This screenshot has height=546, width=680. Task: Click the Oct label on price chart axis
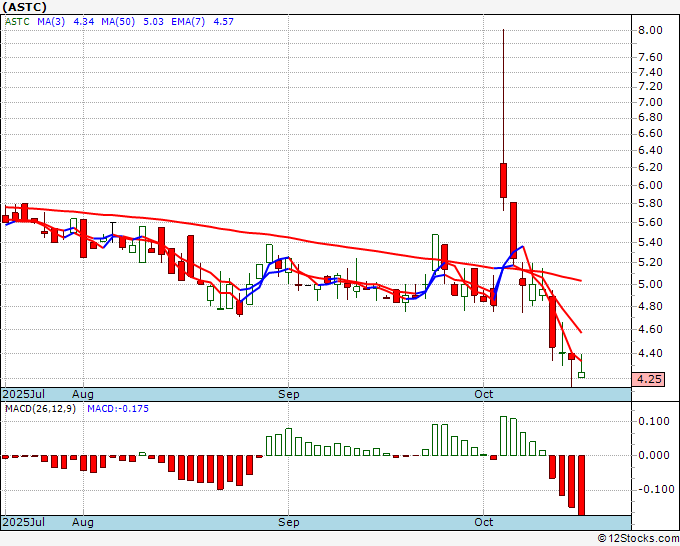484,394
